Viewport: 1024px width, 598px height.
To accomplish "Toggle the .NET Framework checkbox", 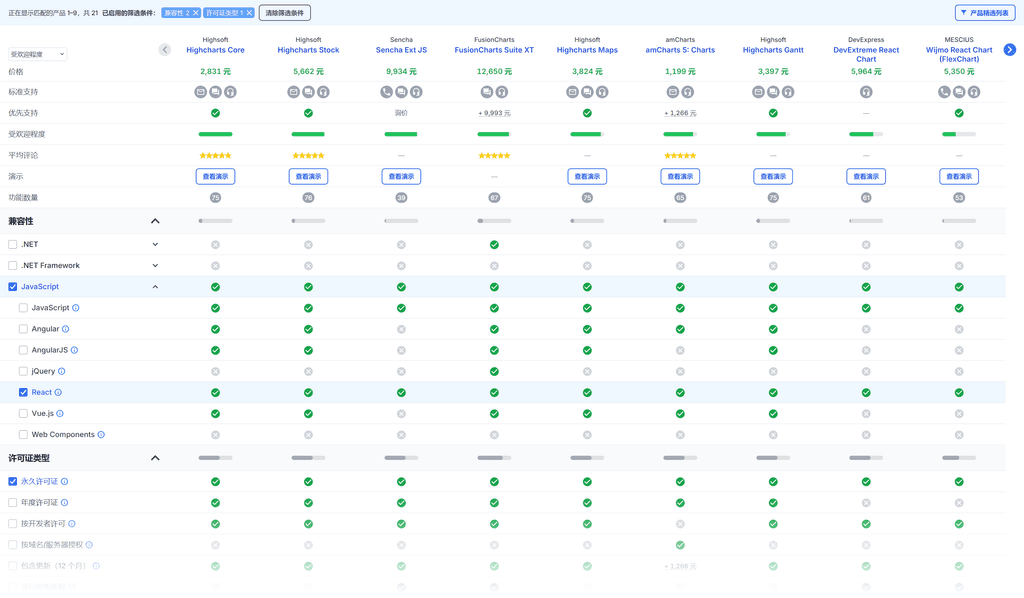I will 12,266.
